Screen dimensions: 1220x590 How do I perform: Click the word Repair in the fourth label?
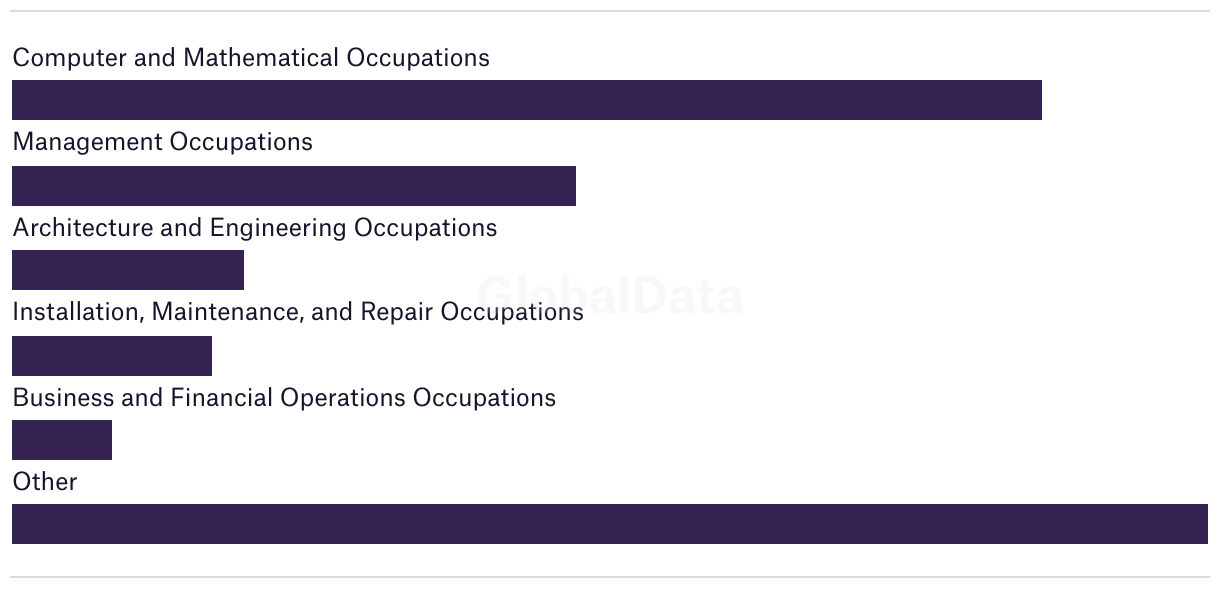coord(397,313)
